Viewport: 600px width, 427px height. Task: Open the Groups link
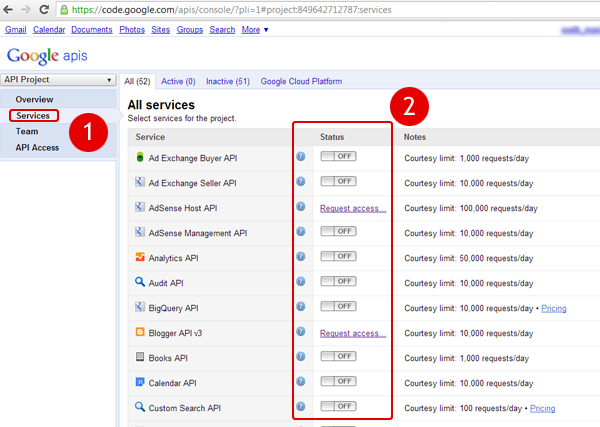coord(190,30)
